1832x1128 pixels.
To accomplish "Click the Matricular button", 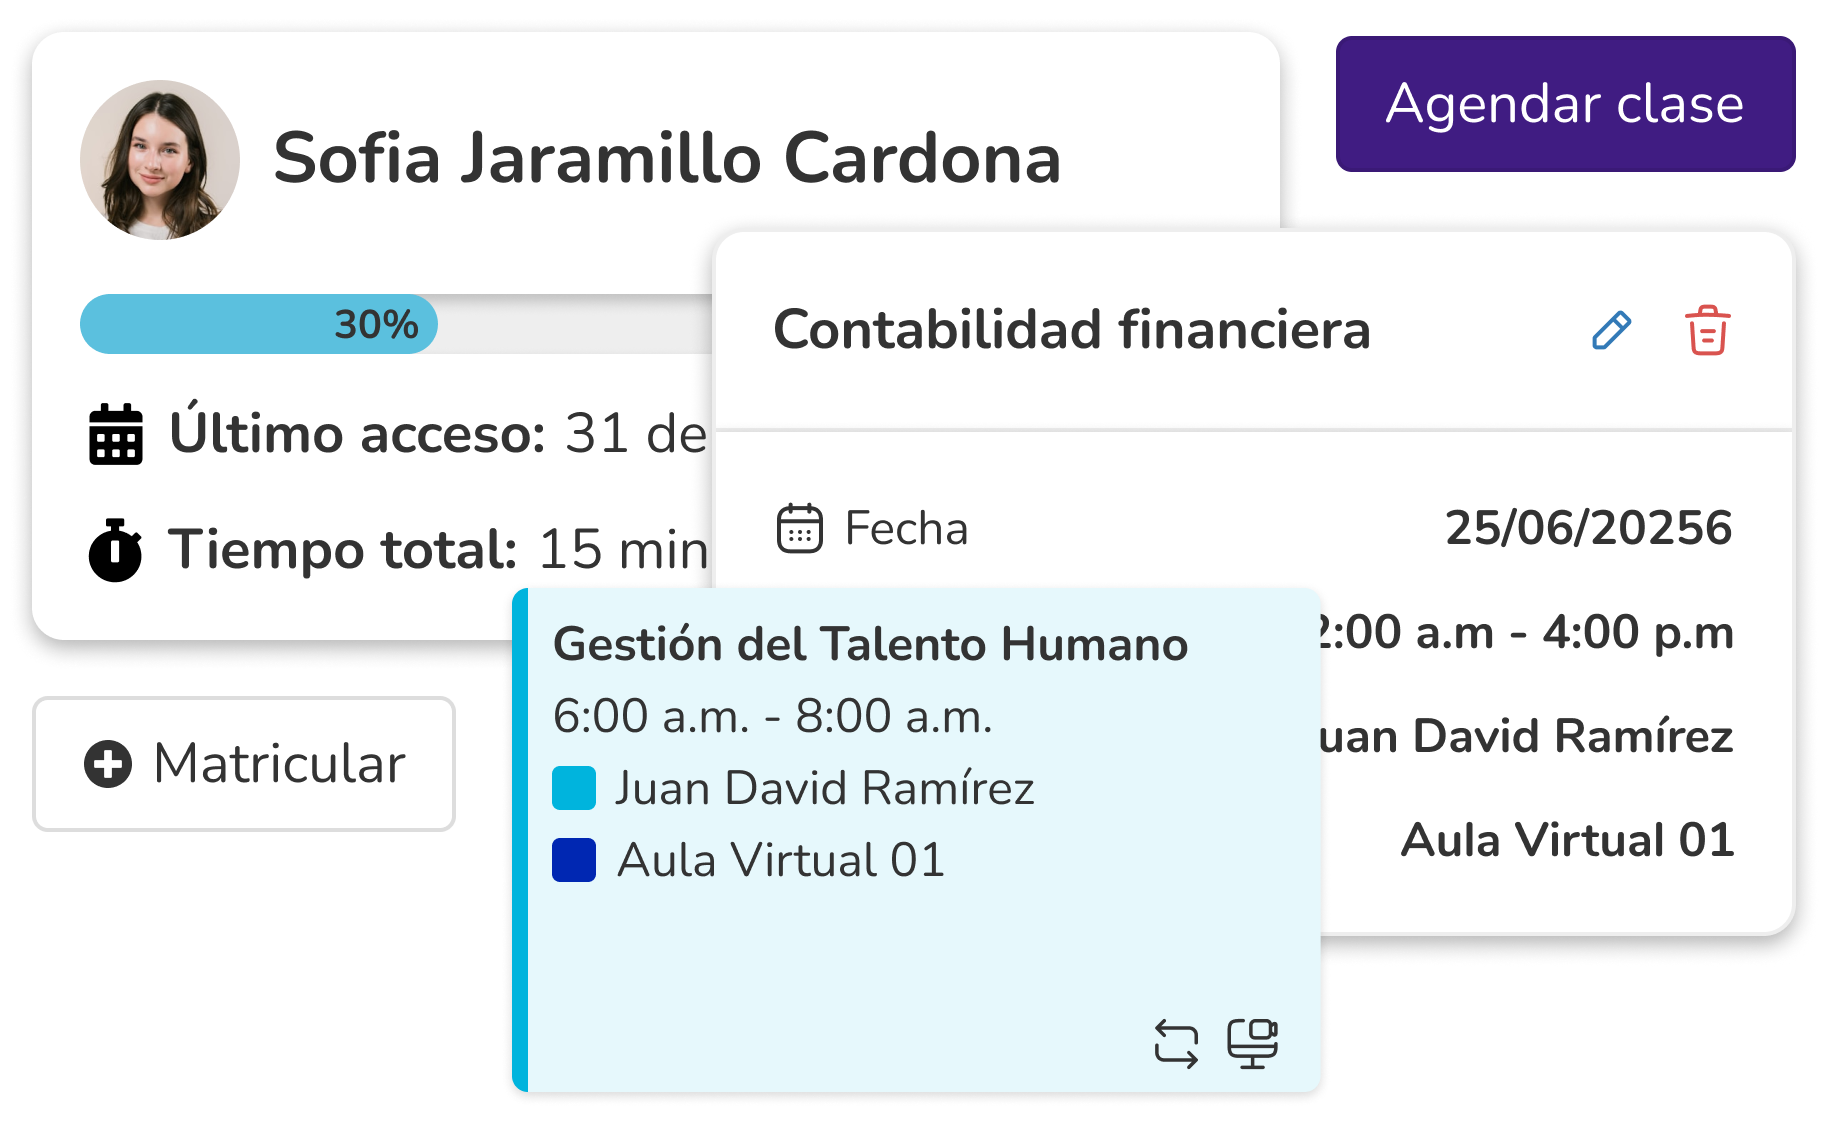I will (243, 765).
